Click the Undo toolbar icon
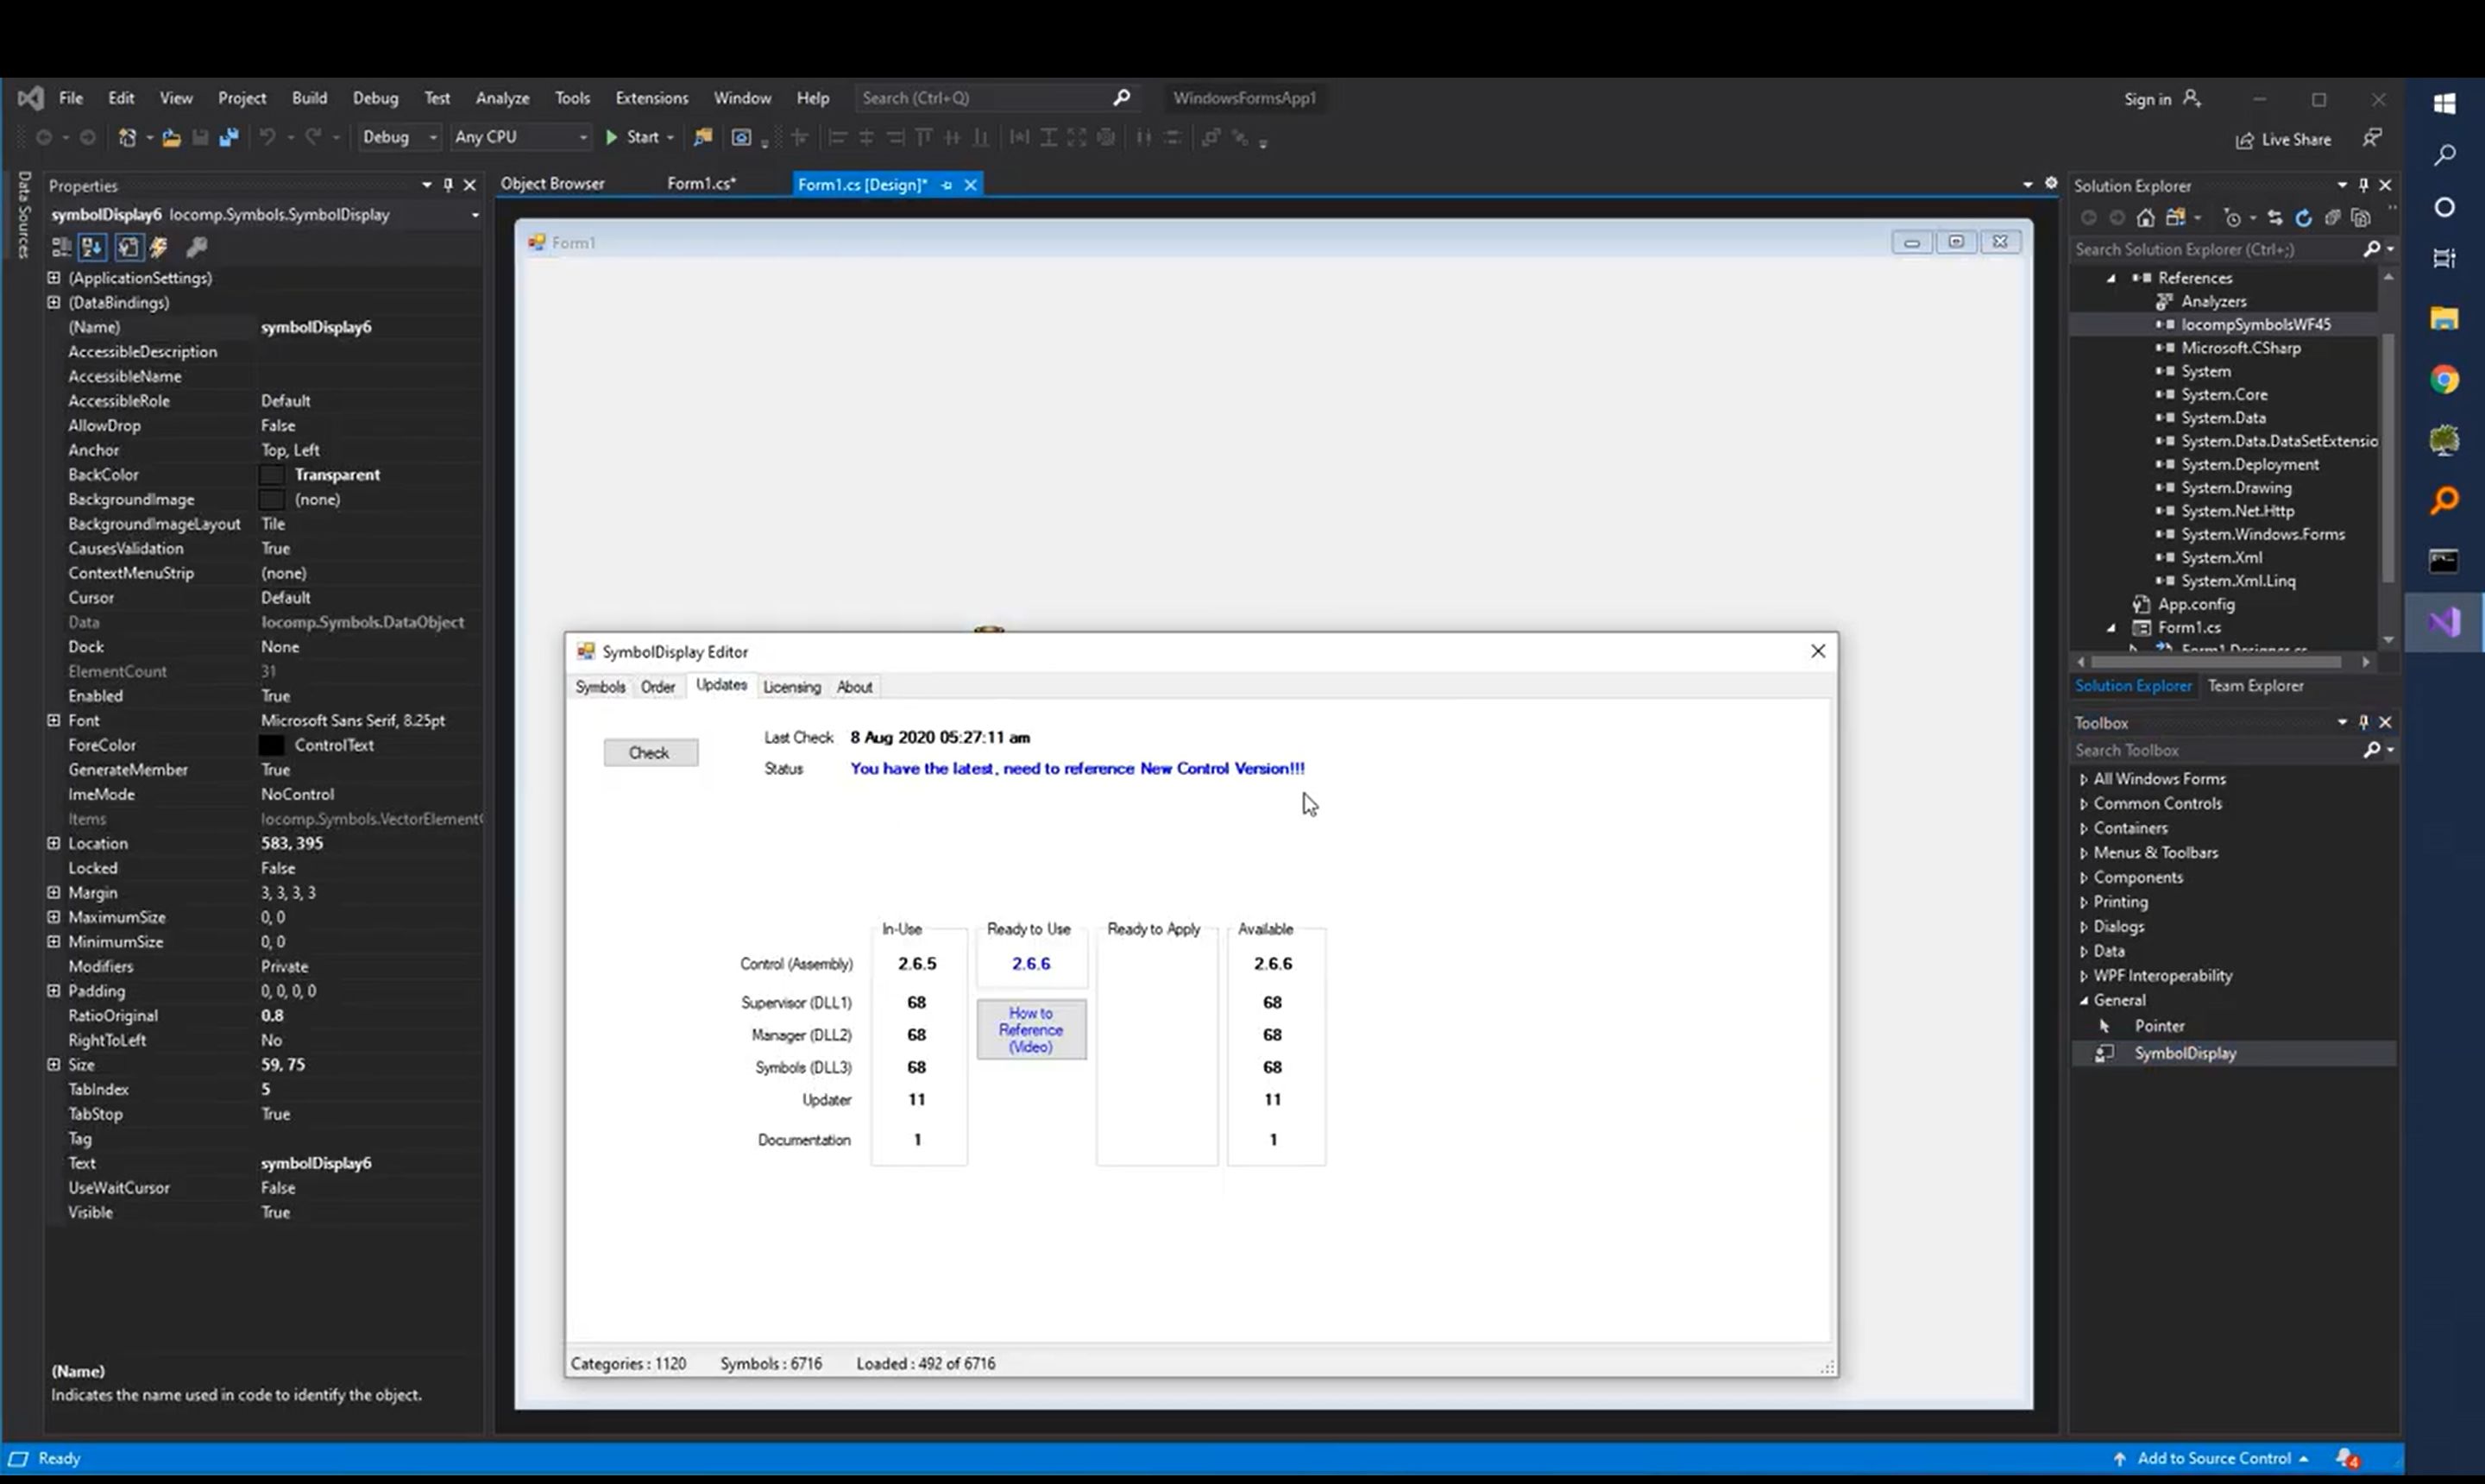The height and width of the screenshot is (1484, 2485). pyautogui.click(x=267, y=138)
